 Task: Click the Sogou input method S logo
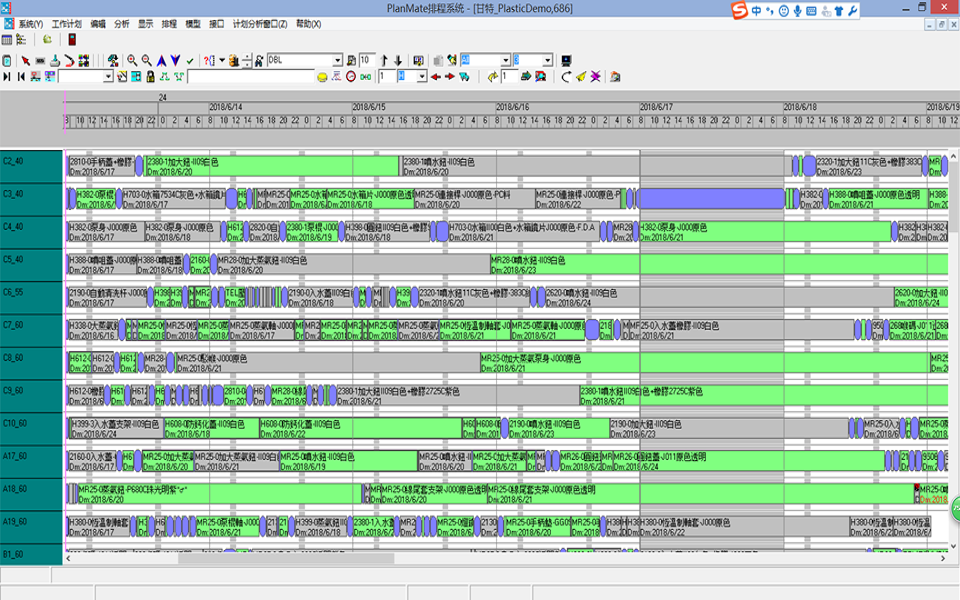[x=740, y=10]
